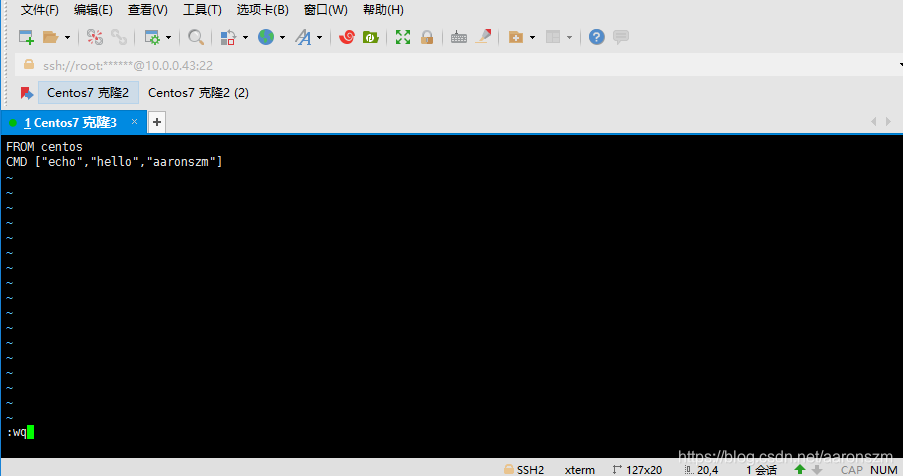Click the NUM indicator in status bar
This screenshot has height=476, width=903.
click(884, 470)
